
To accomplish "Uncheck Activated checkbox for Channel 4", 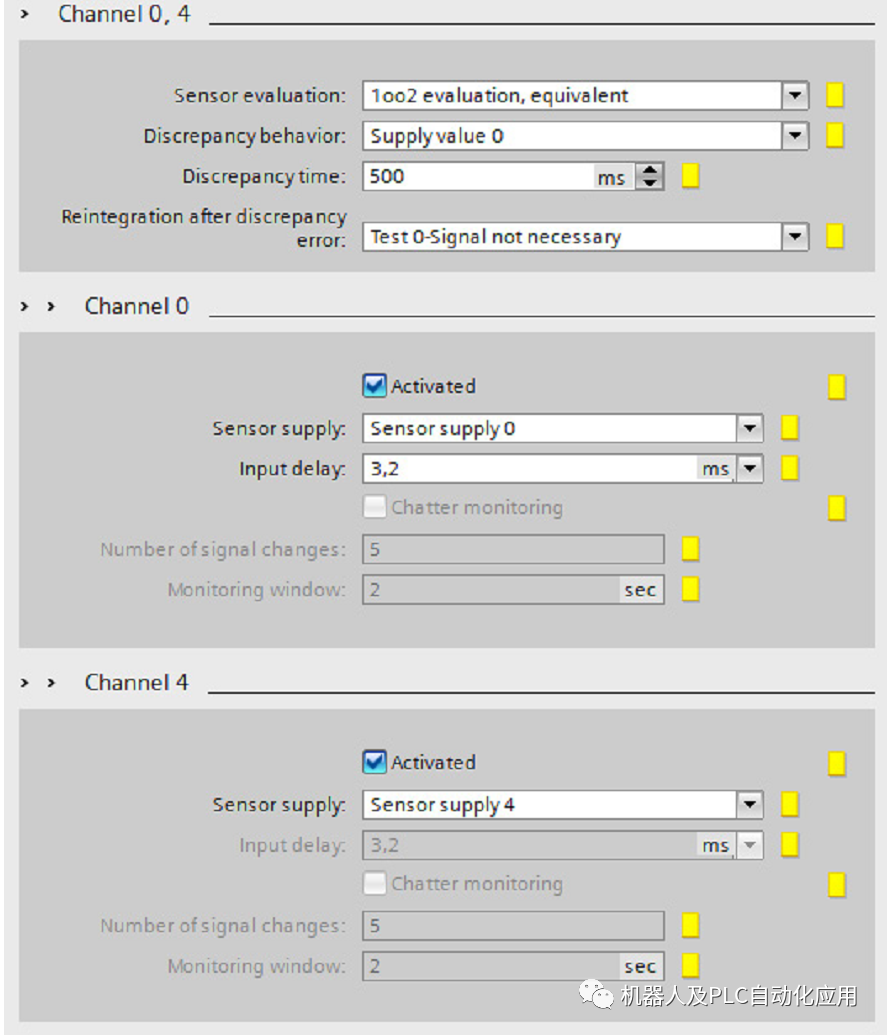I will click(374, 762).
